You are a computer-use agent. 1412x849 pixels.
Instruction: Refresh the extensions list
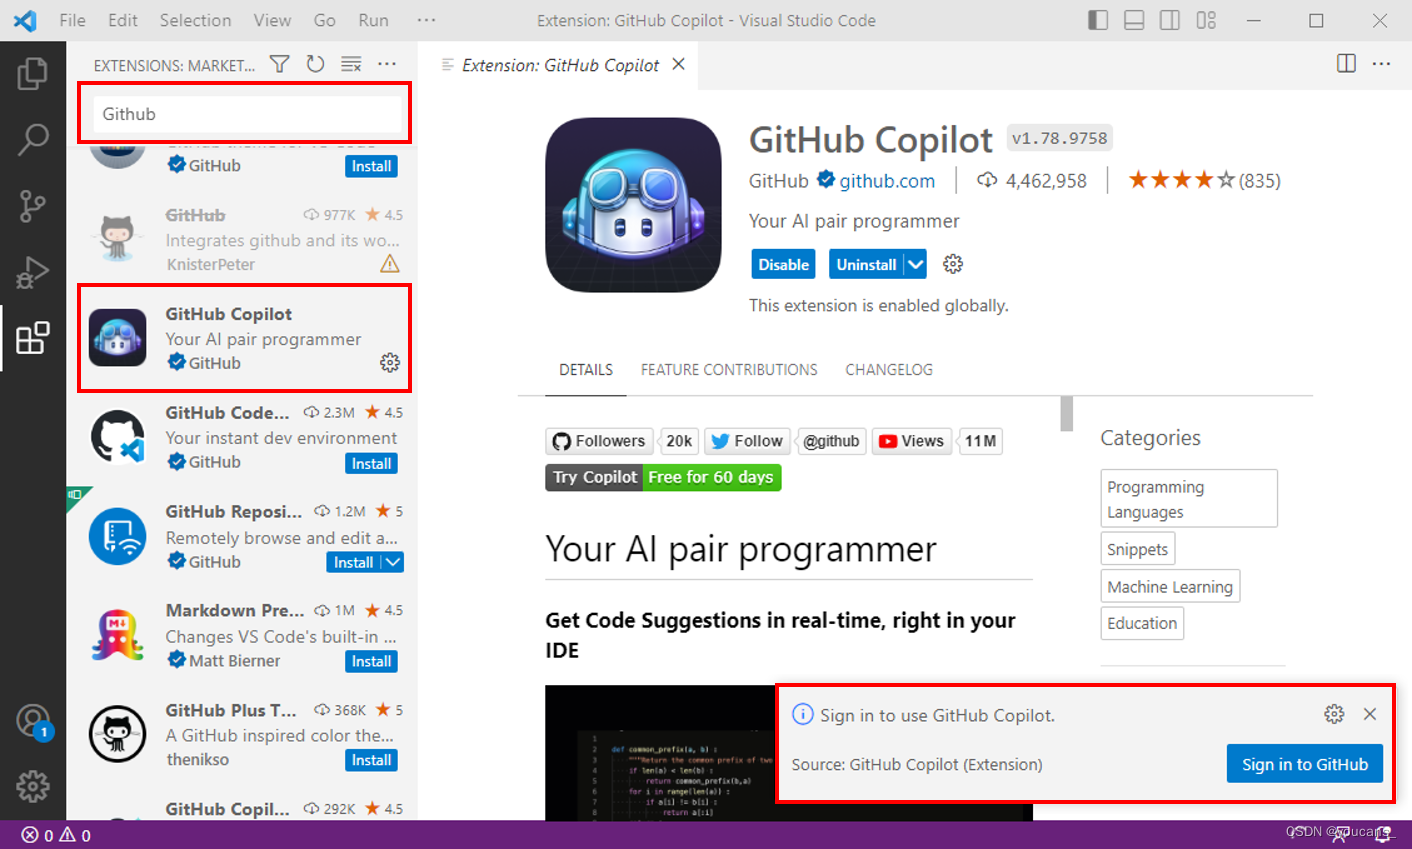(315, 65)
